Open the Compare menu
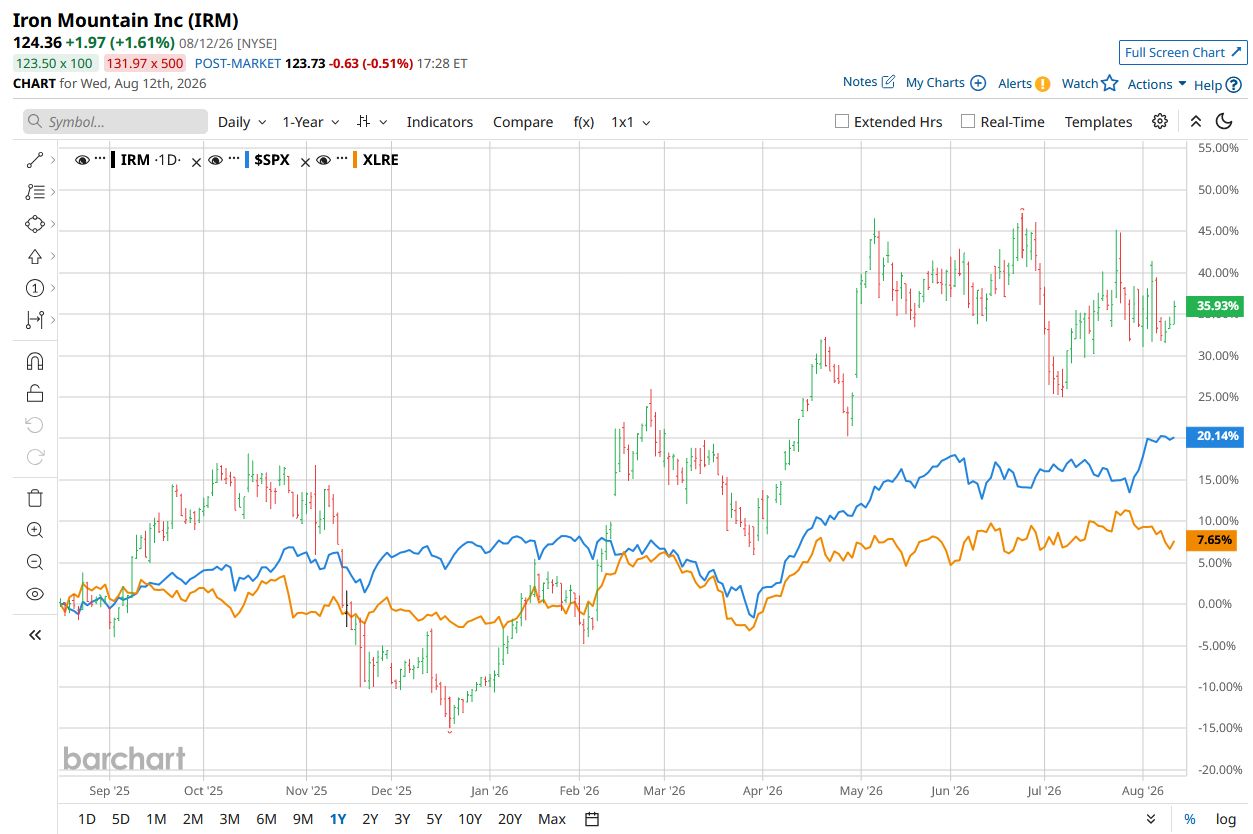The image size is (1253, 834). (523, 122)
